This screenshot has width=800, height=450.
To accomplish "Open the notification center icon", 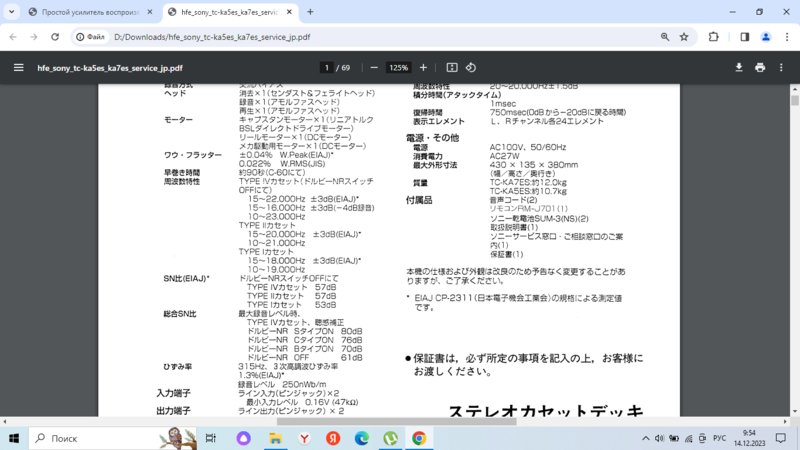I will [x=781, y=438].
